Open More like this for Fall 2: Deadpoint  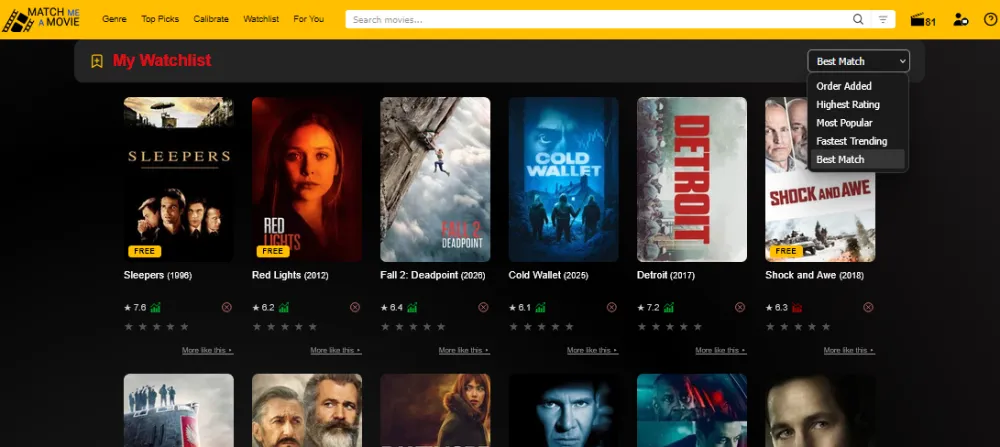pyautogui.click(x=464, y=350)
